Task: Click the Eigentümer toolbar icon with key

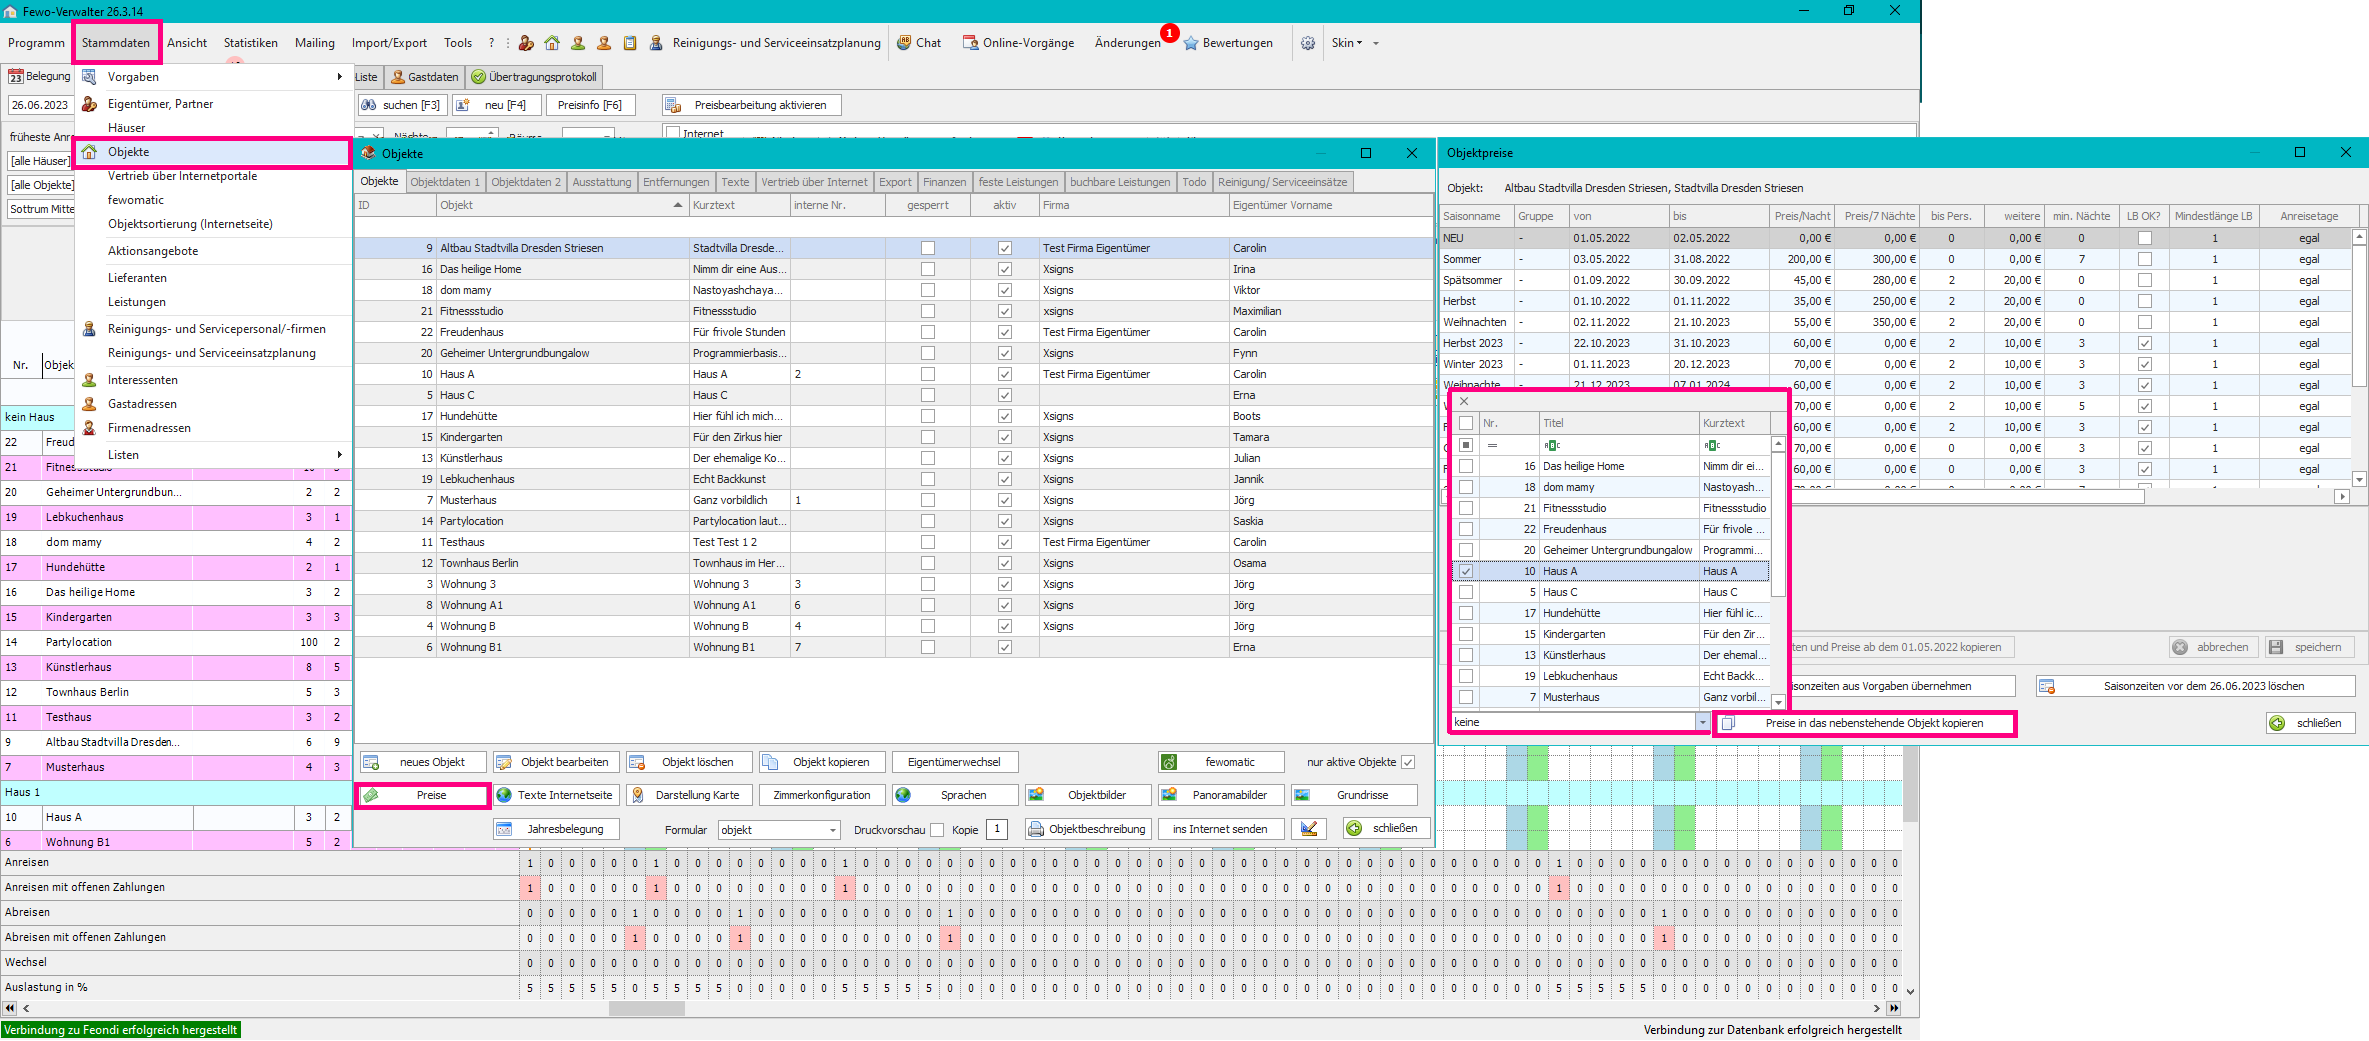Action: tap(526, 43)
